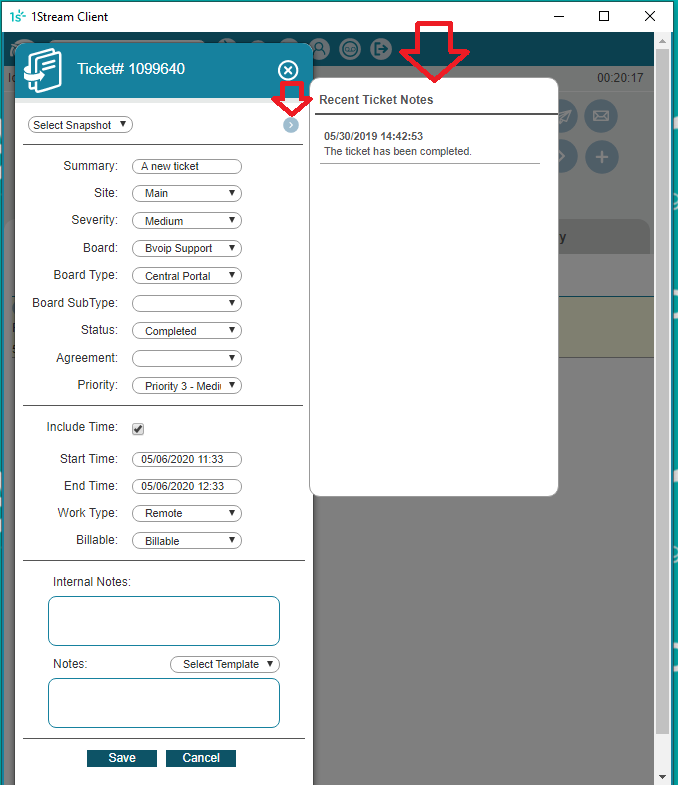678x785 pixels.
Task: Click scrollbar down arrow on right
Action: 662,777
